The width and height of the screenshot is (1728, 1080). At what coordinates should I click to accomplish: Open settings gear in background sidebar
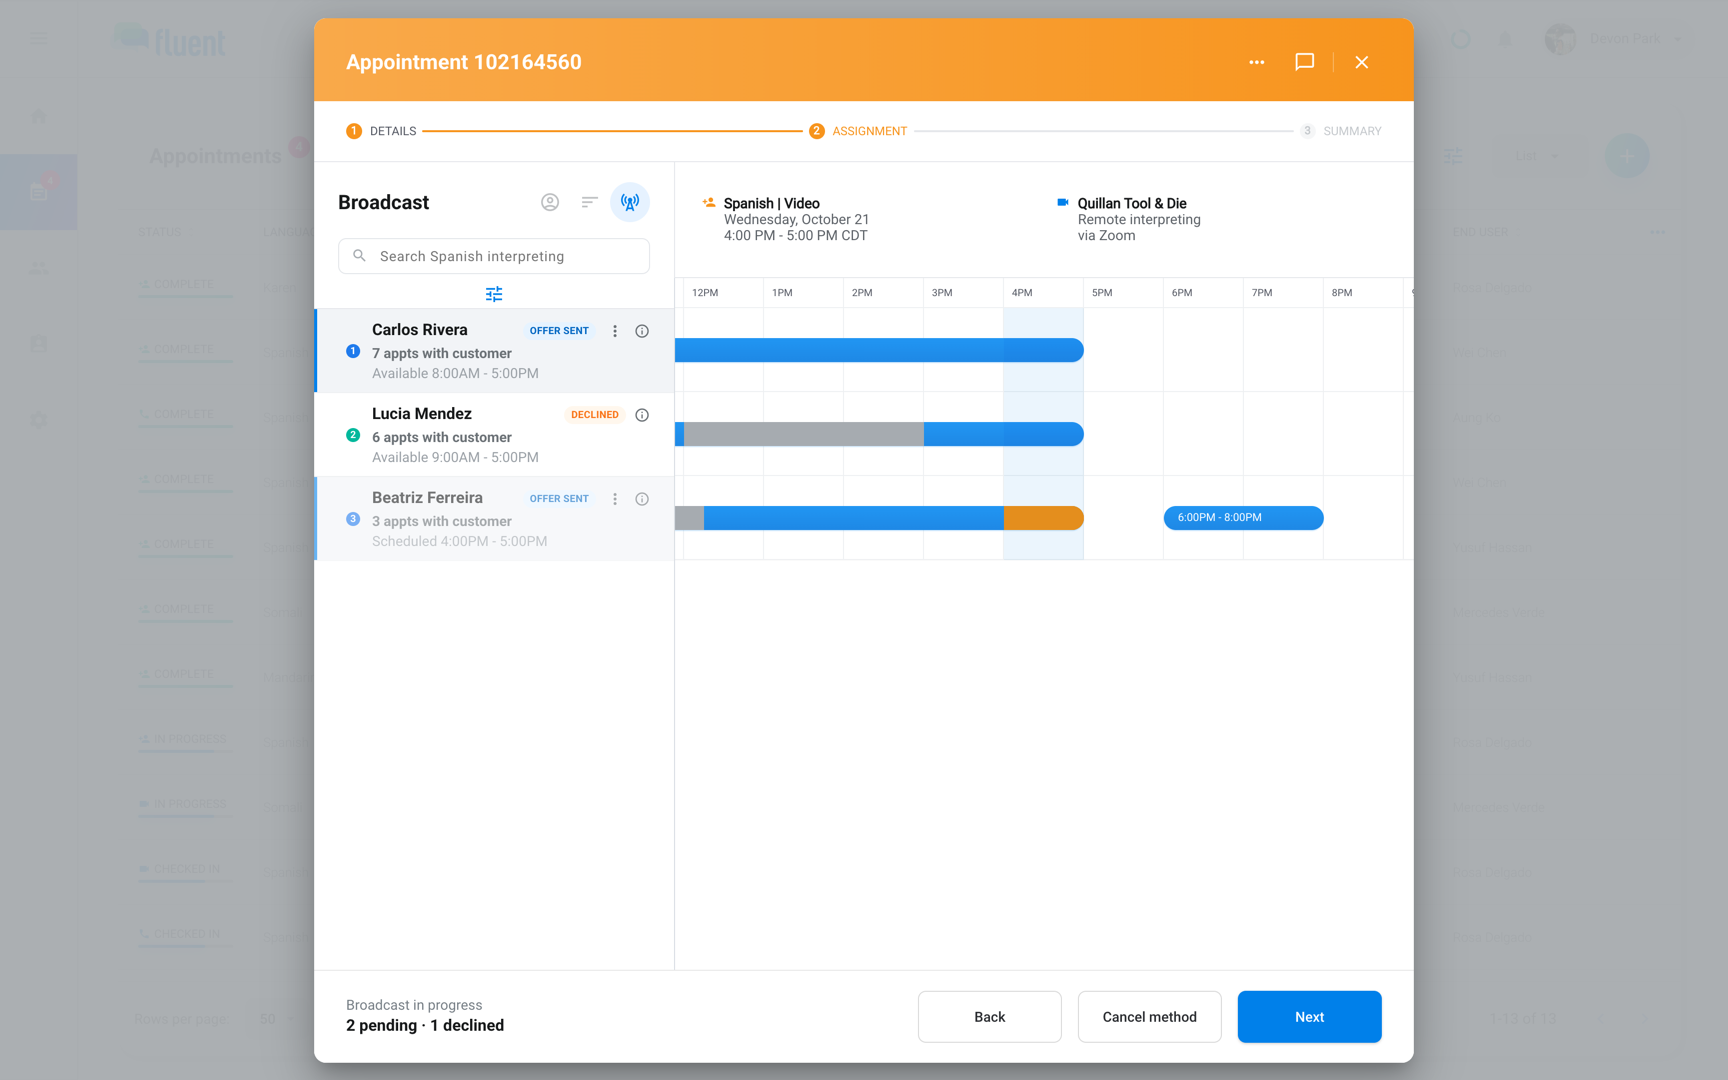point(38,420)
